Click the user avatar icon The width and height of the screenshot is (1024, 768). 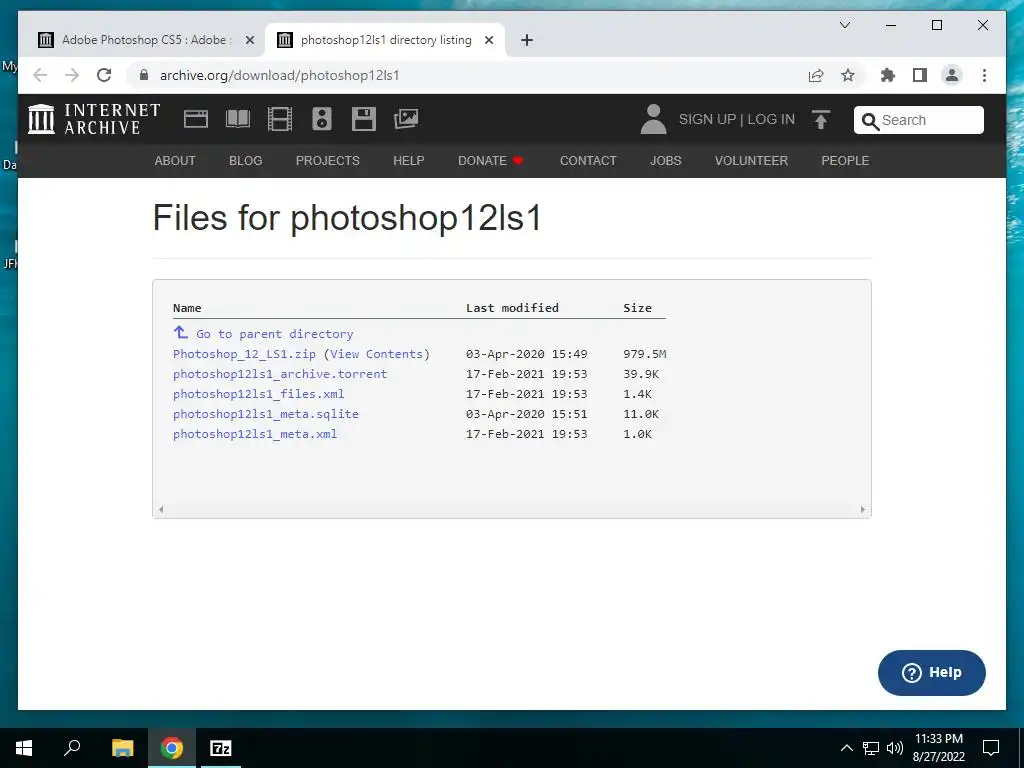(653, 119)
